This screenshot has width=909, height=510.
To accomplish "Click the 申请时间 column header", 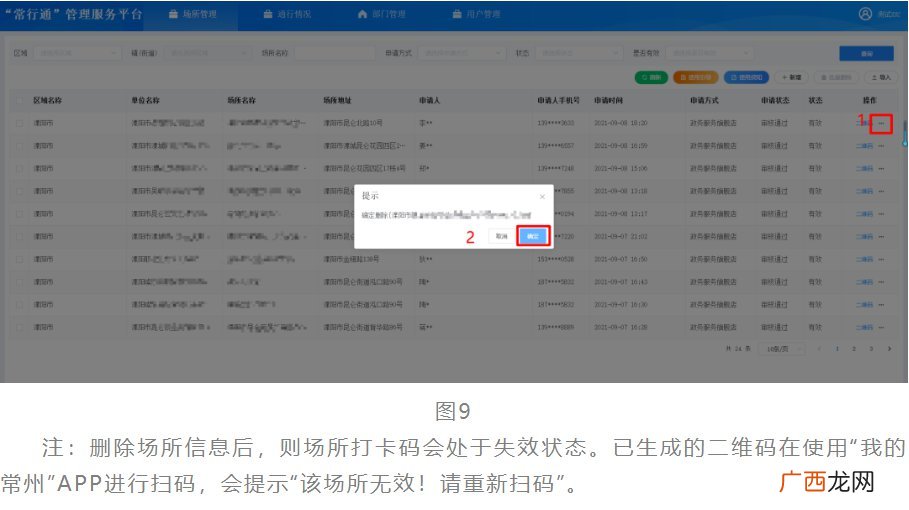I will tap(608, 101).
